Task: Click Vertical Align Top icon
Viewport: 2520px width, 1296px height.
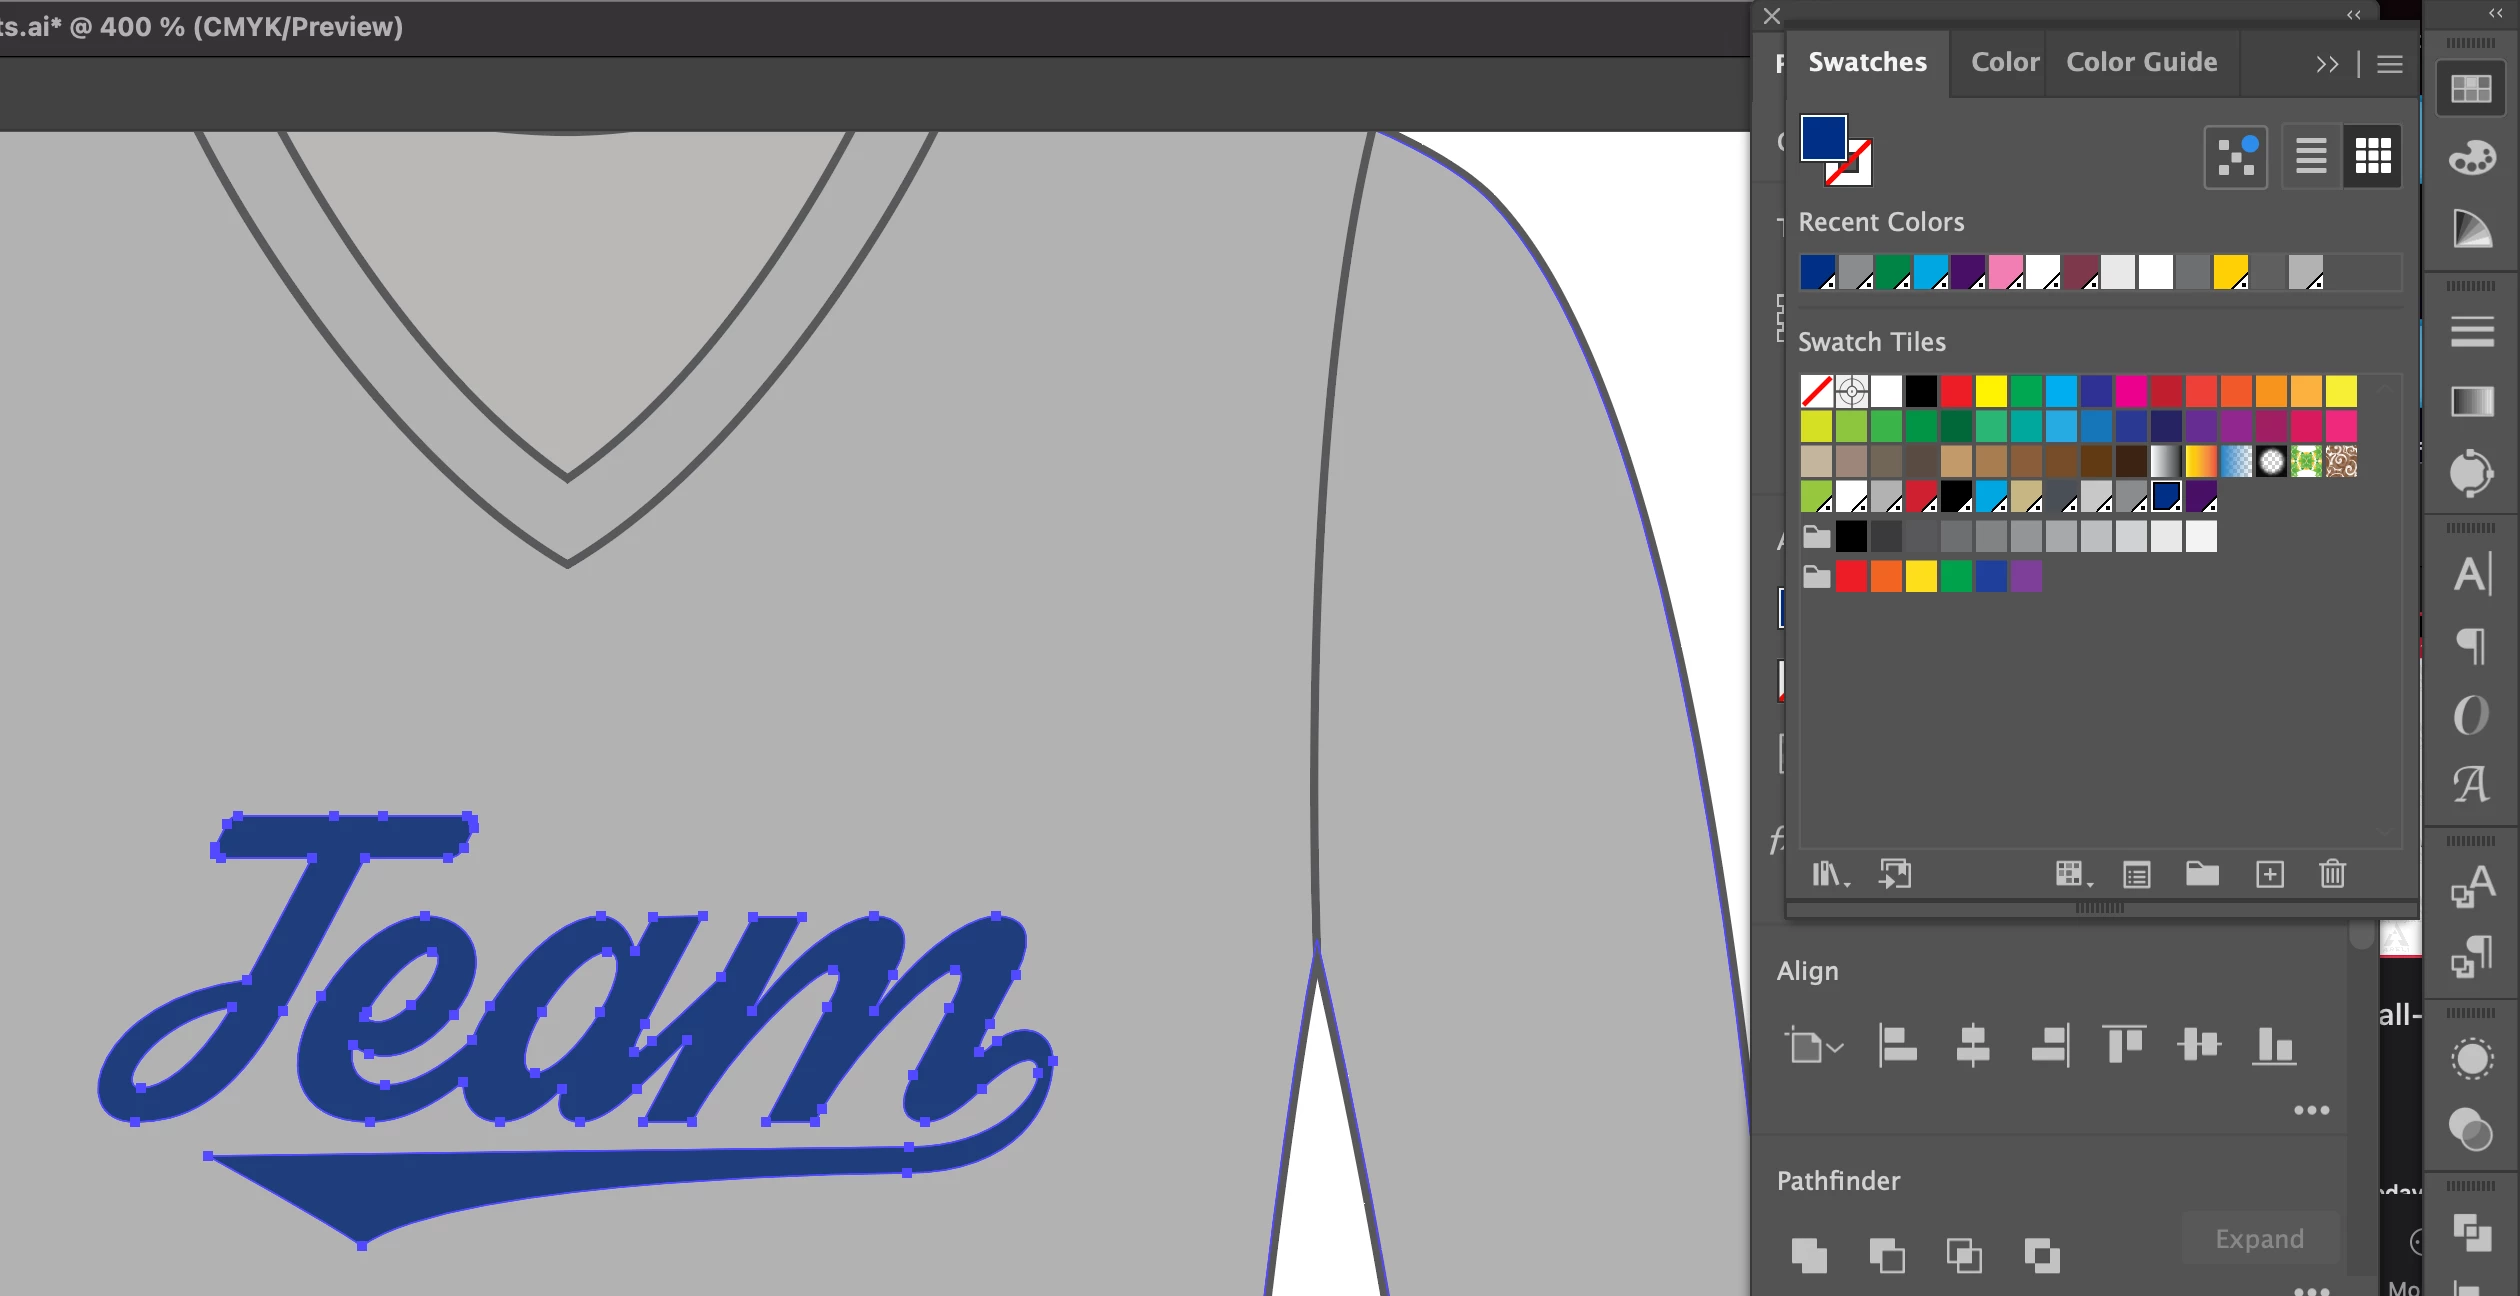Action: pos(2123,1046)
